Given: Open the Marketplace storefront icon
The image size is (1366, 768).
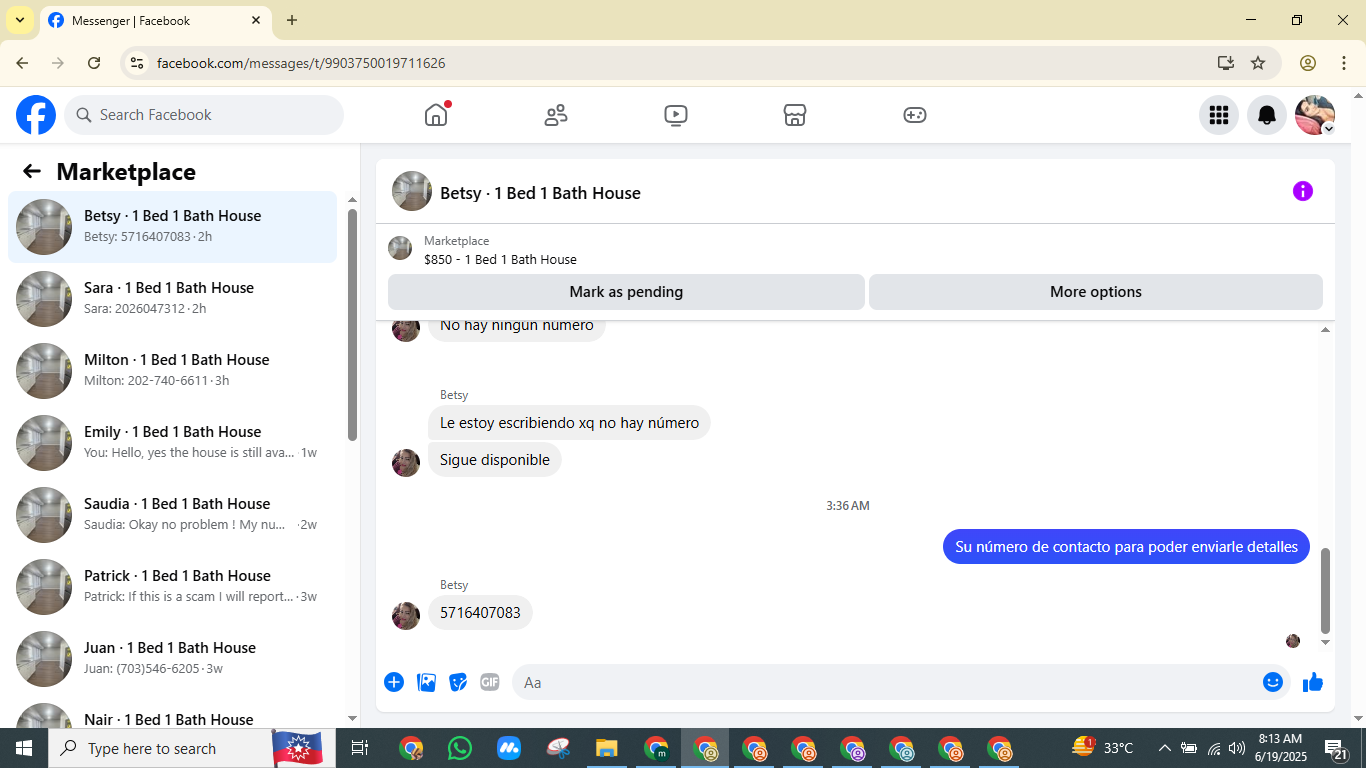Looking at the screenshot, I should (x=795, y=115).
